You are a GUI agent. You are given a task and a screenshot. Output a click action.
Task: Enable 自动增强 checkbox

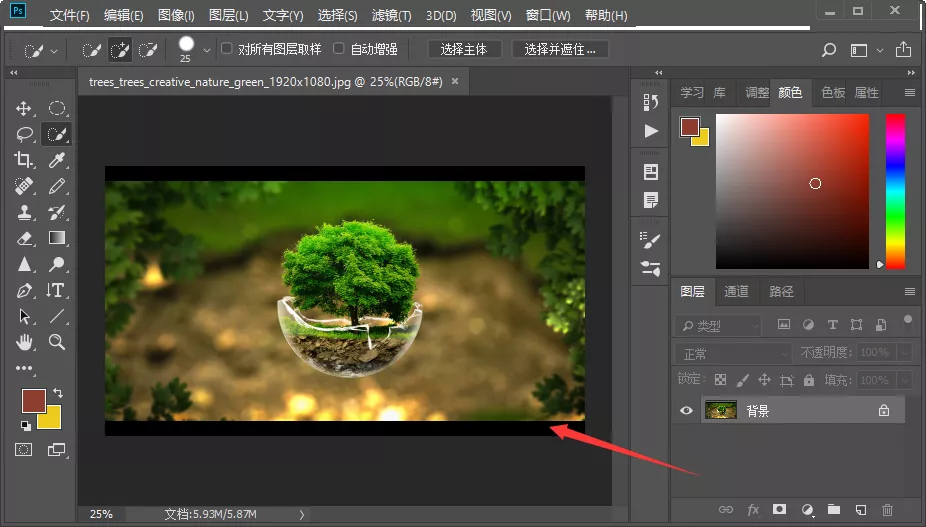(339, 48)
